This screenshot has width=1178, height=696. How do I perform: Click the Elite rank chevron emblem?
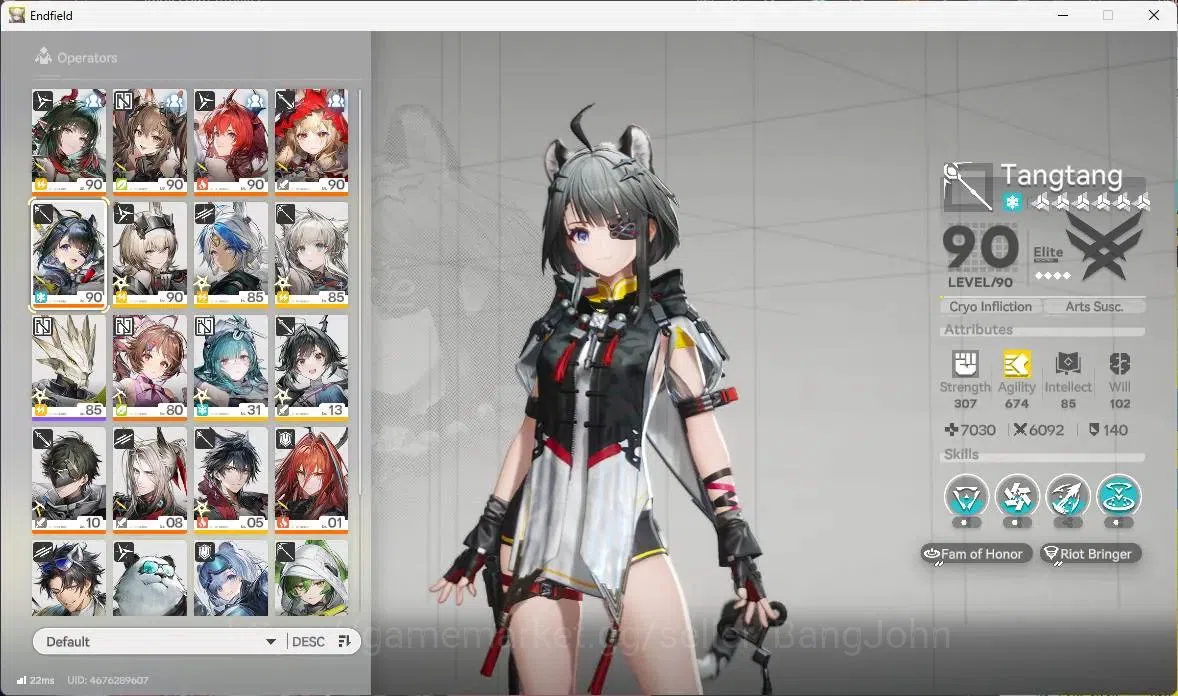coord(1104,245)
